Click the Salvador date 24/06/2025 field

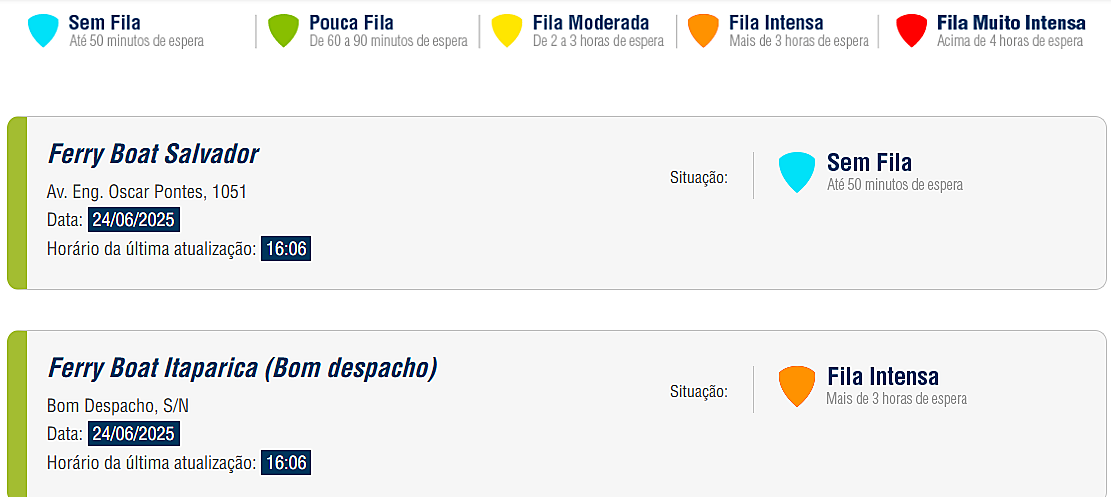coord(133,220)
